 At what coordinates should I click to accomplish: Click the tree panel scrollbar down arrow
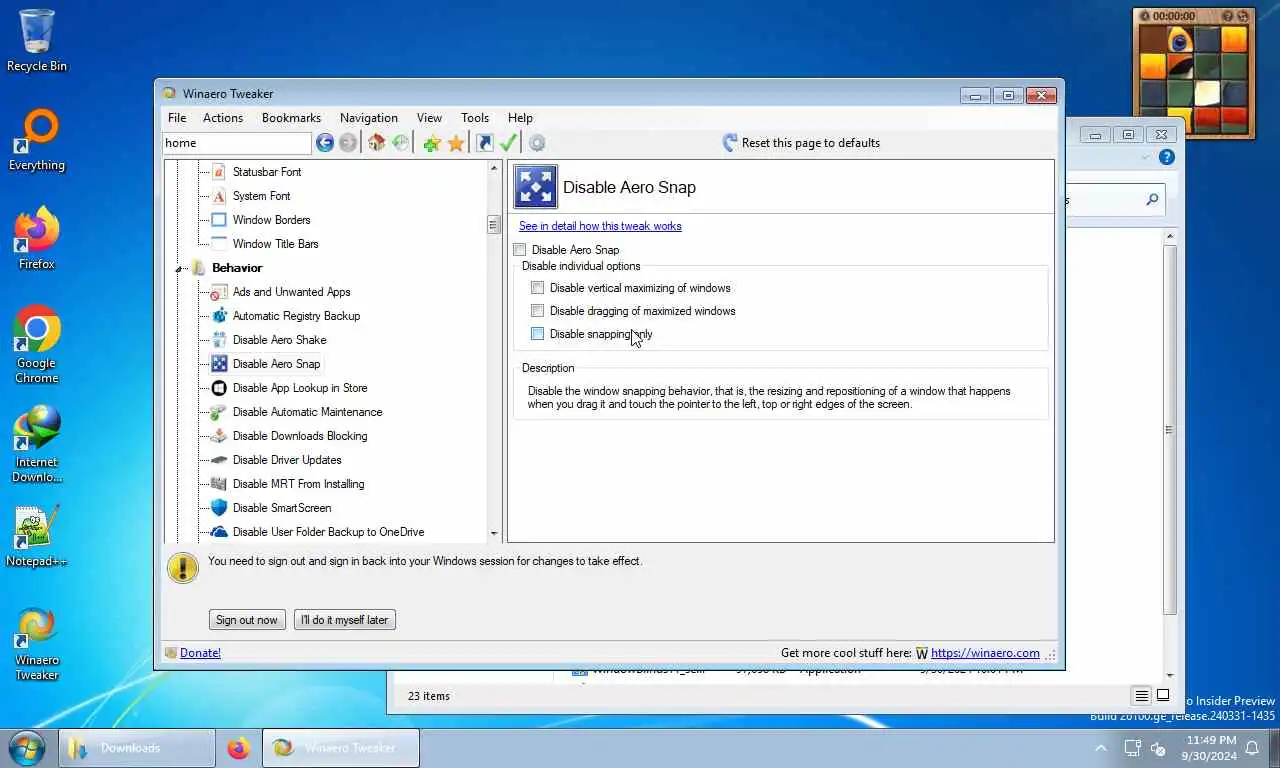click(494, 534)
